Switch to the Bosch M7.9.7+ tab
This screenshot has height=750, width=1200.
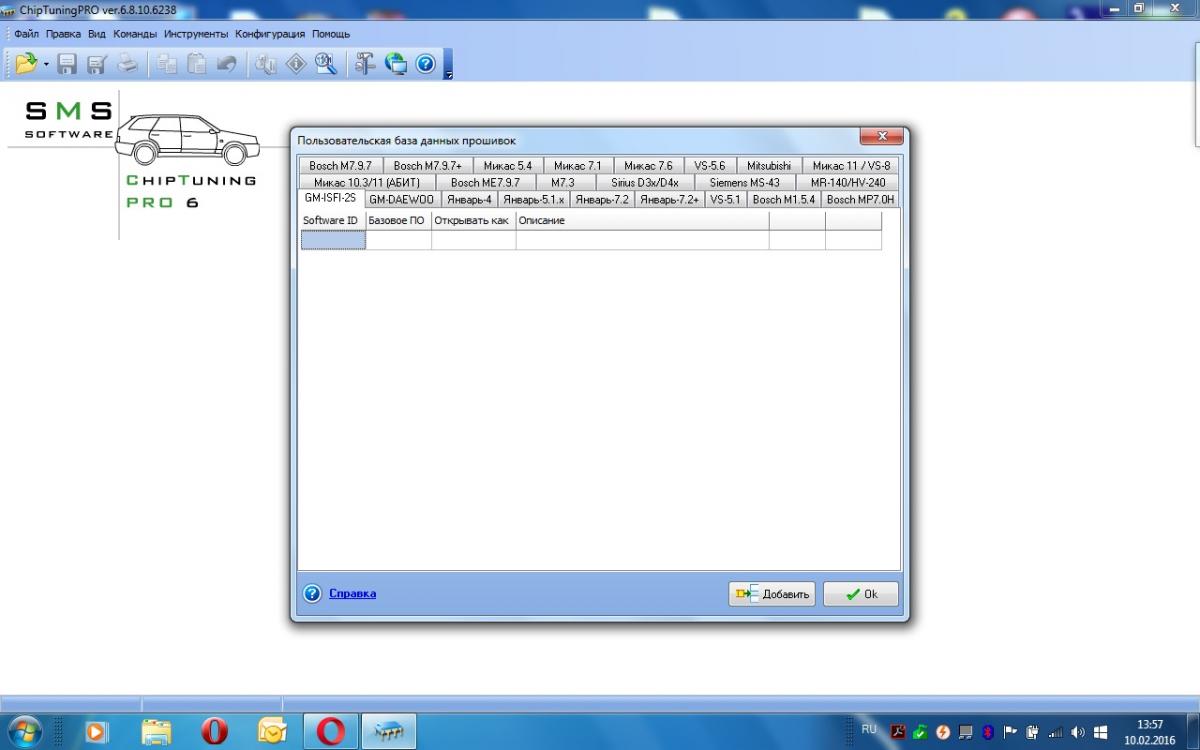[x=427, y=166]
